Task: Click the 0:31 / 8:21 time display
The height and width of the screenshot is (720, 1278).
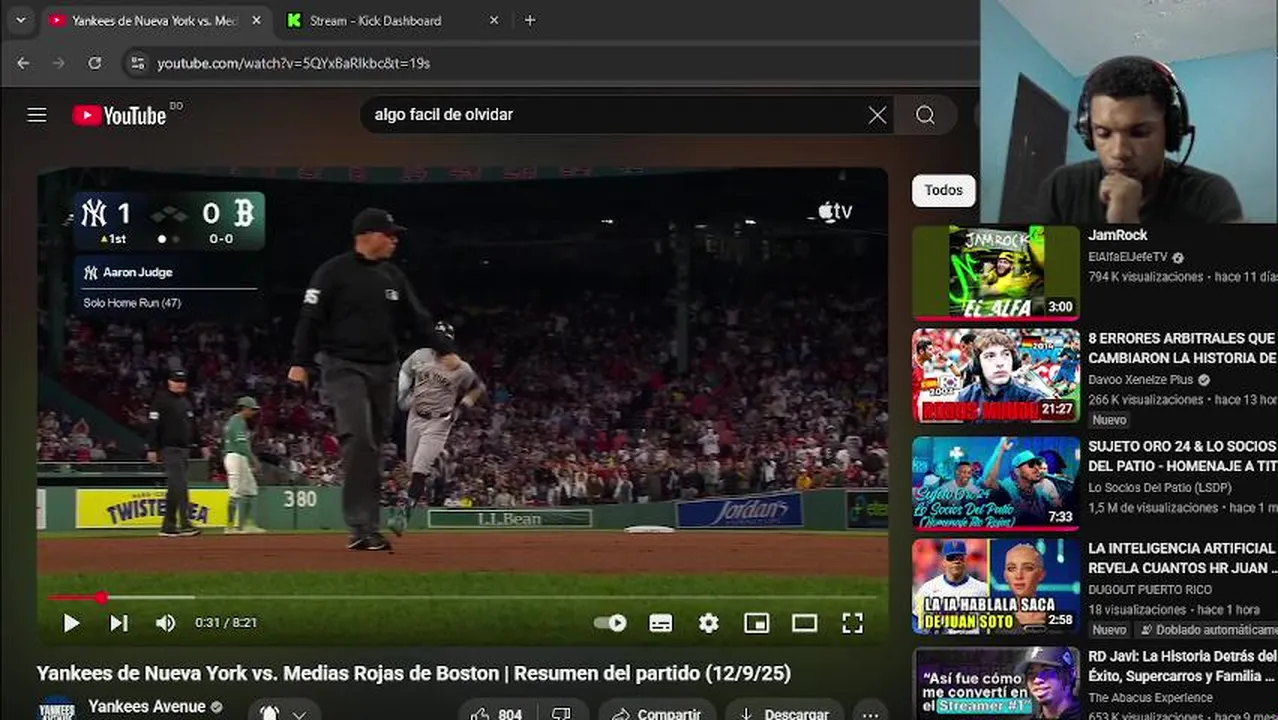Action: (x=226, y=623)
